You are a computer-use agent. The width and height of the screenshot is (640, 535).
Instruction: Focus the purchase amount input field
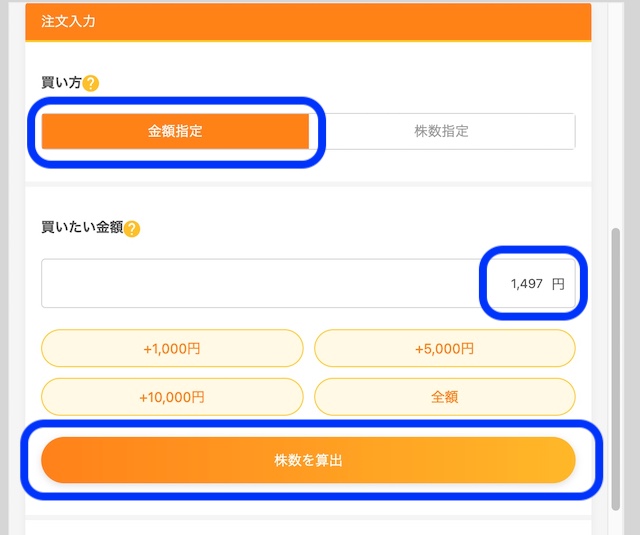(x=260, y=284)
